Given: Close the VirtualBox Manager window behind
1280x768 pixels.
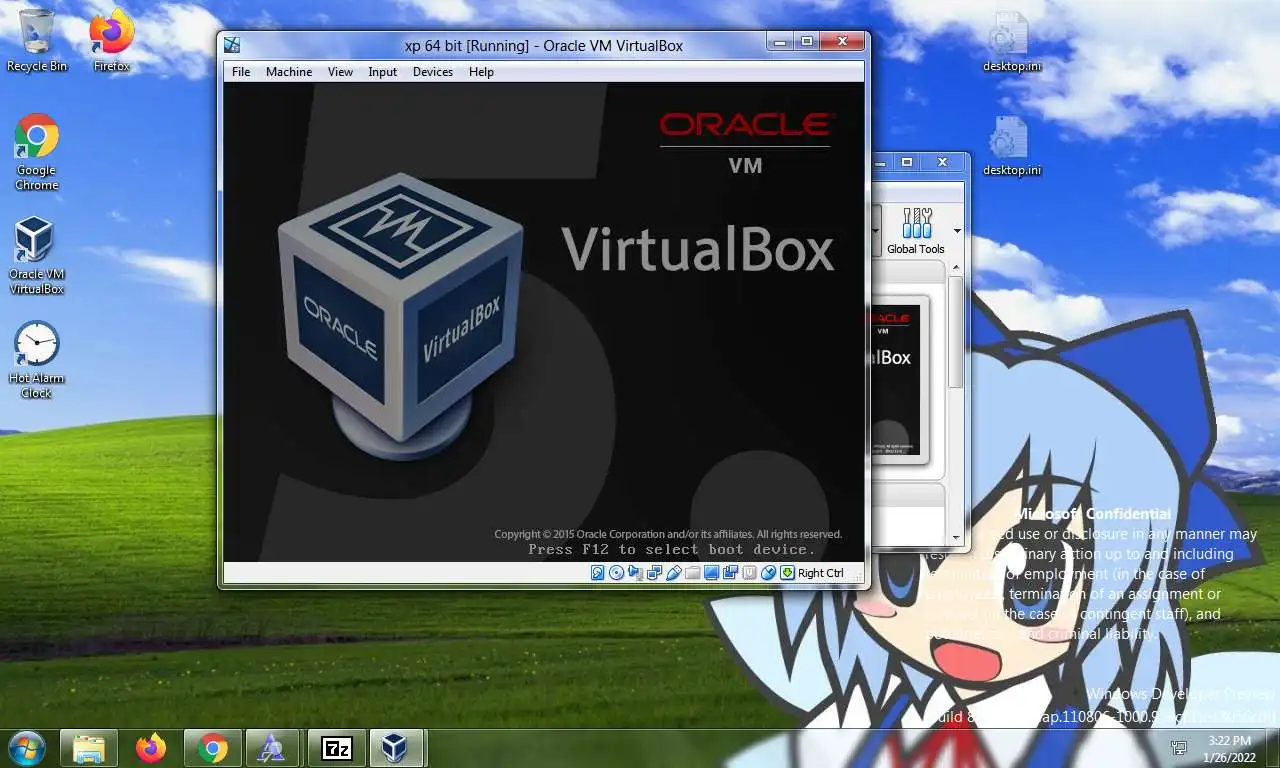Looking at the screenshot, I should click(x=942, y=162).
